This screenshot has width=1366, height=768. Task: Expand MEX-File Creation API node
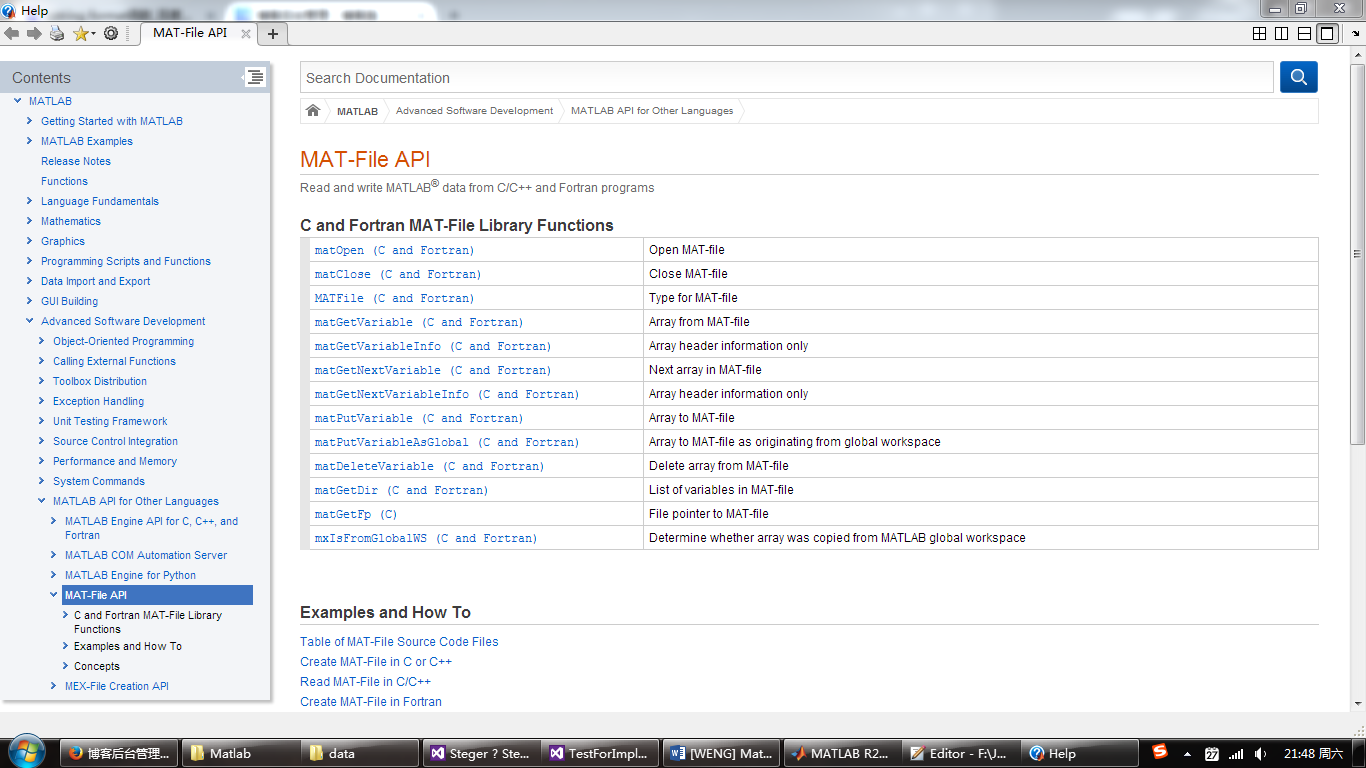54,686
